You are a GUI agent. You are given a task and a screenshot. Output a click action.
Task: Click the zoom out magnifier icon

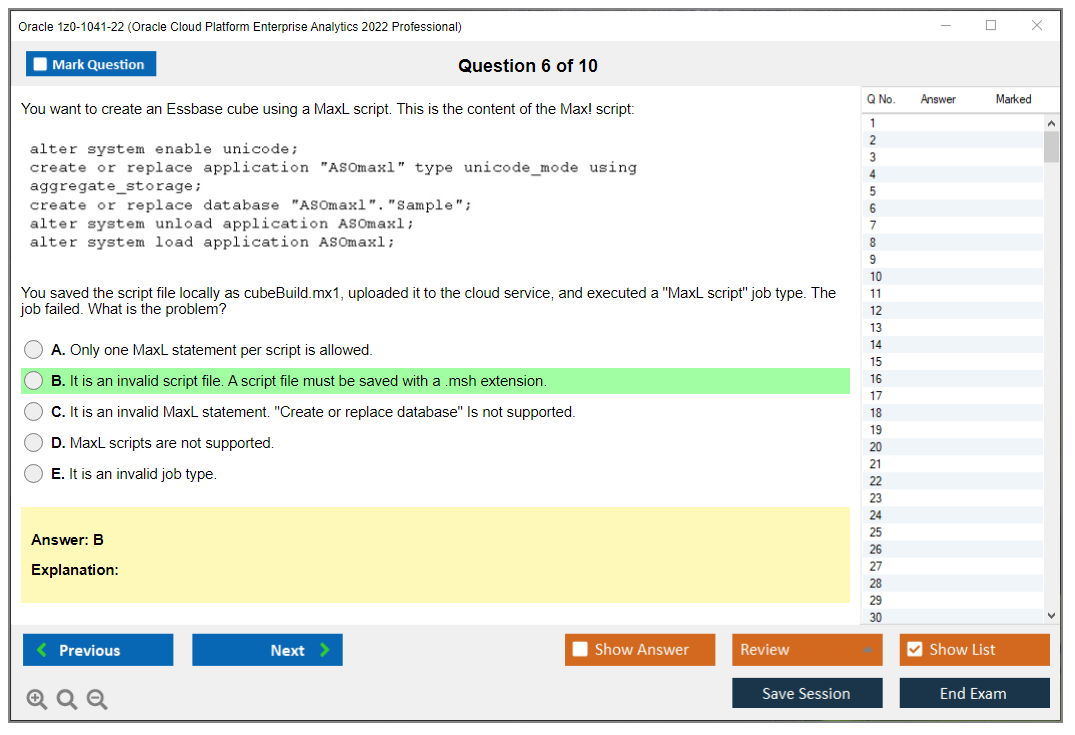[97, 700]
